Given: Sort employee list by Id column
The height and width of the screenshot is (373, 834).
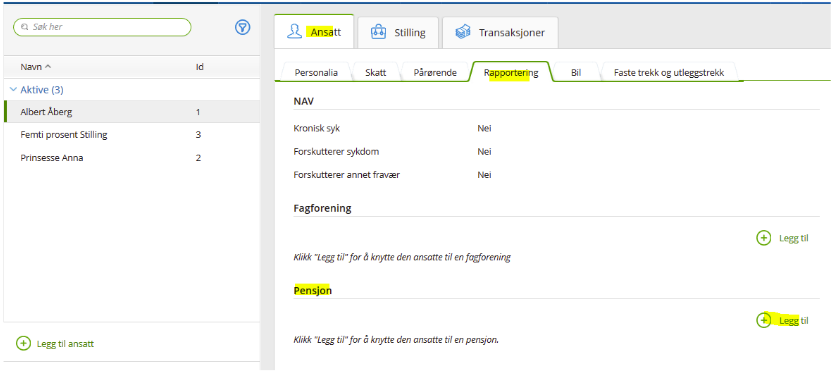Looking at the screenshot, I should (x=199, y=67).
